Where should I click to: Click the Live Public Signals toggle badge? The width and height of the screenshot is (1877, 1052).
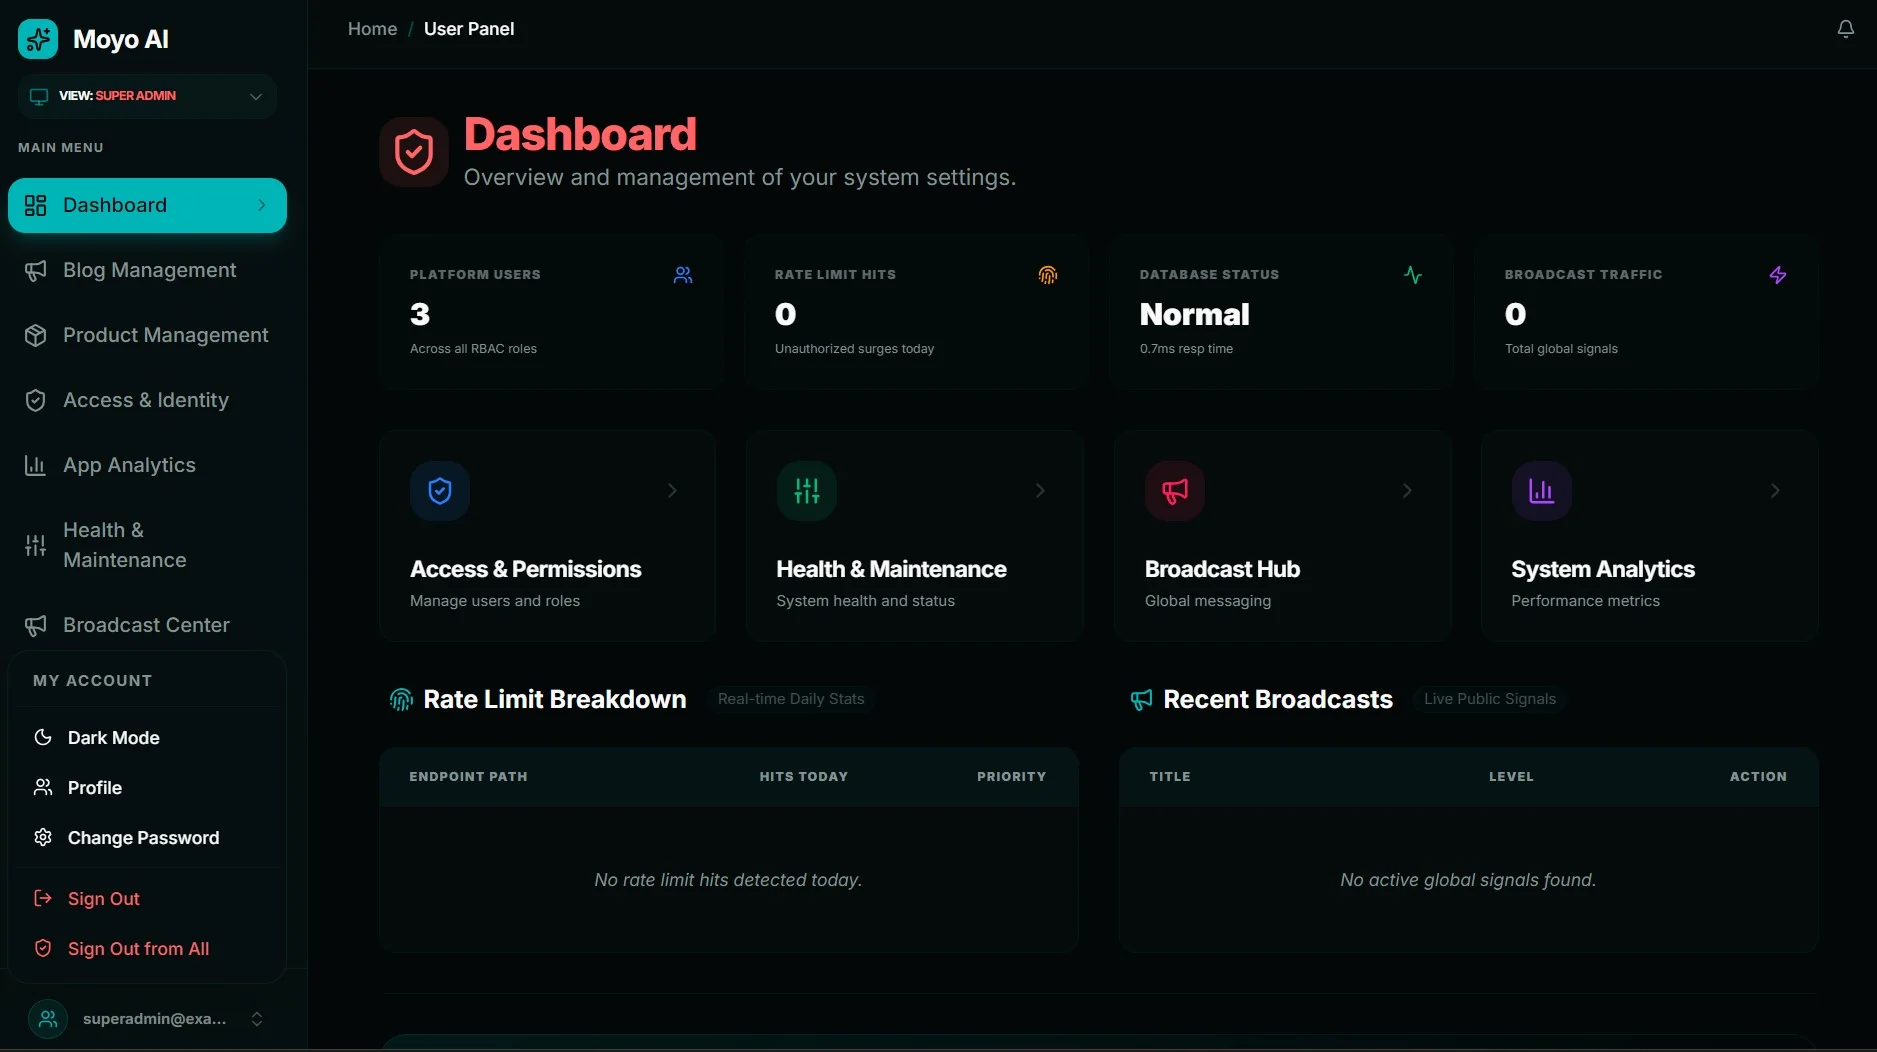click(x=1489, y=699)
